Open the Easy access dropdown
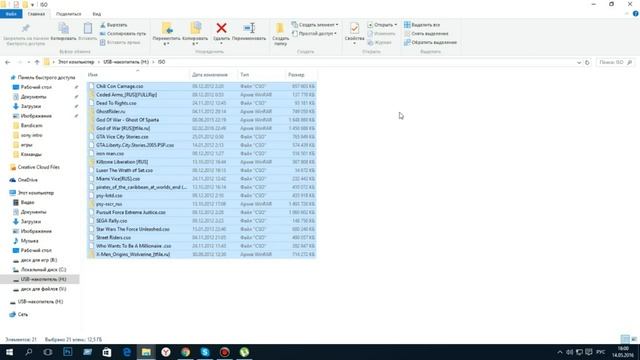640x360 pixels. pos(314,33)
